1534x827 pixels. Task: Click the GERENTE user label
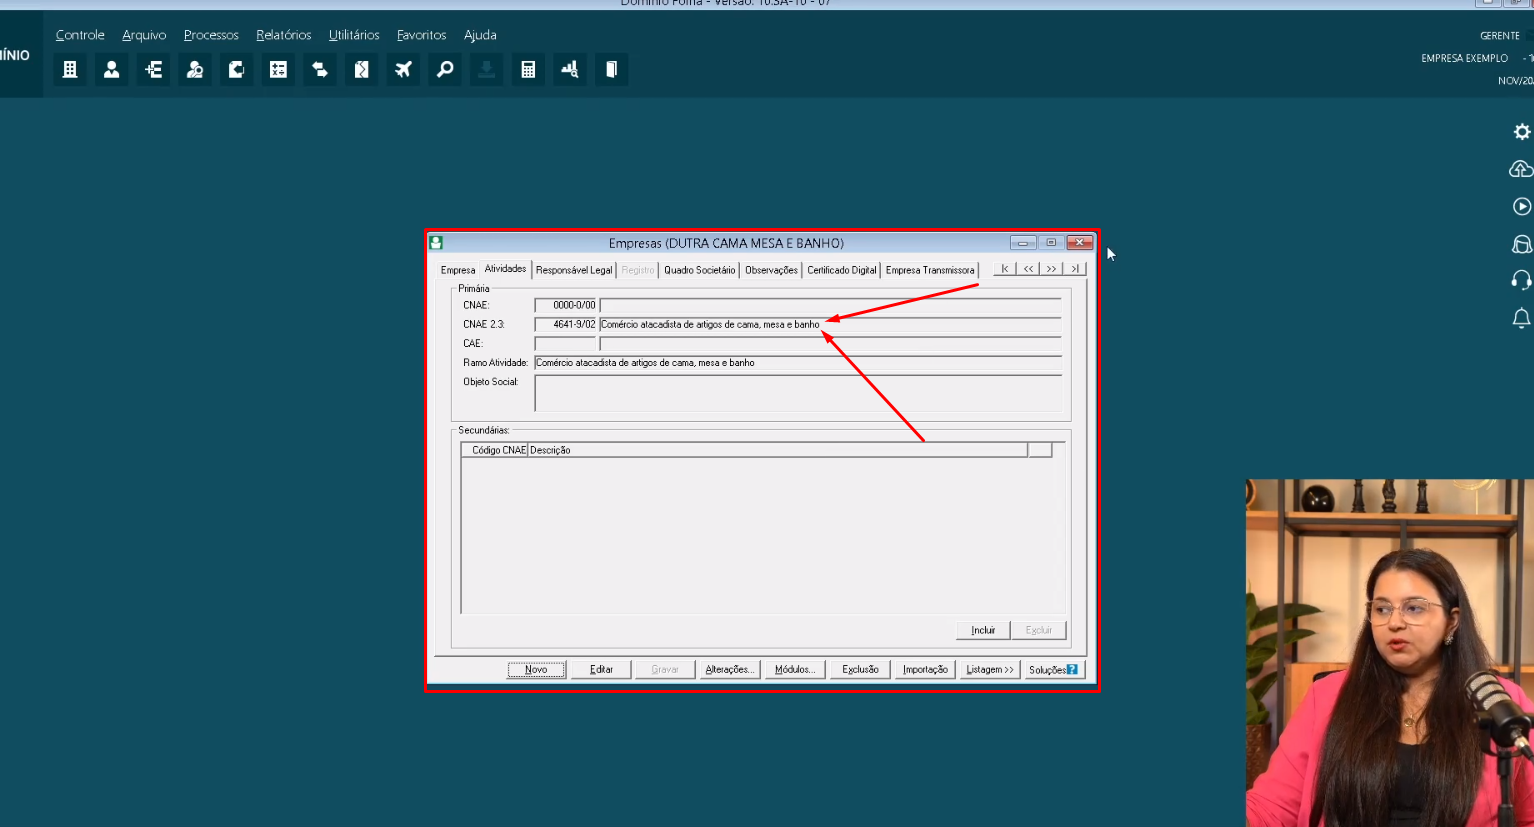click(x=1500, y=36)
